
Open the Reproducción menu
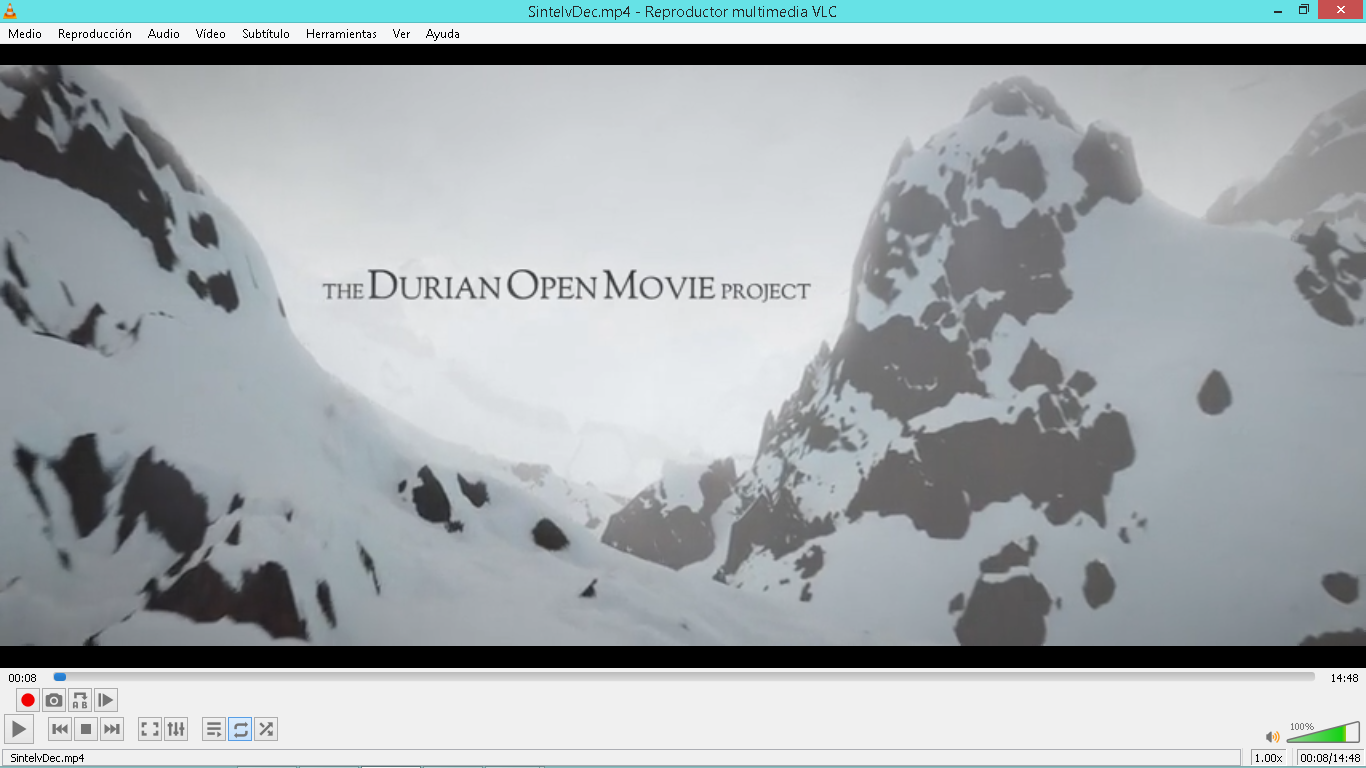point(95,34)
